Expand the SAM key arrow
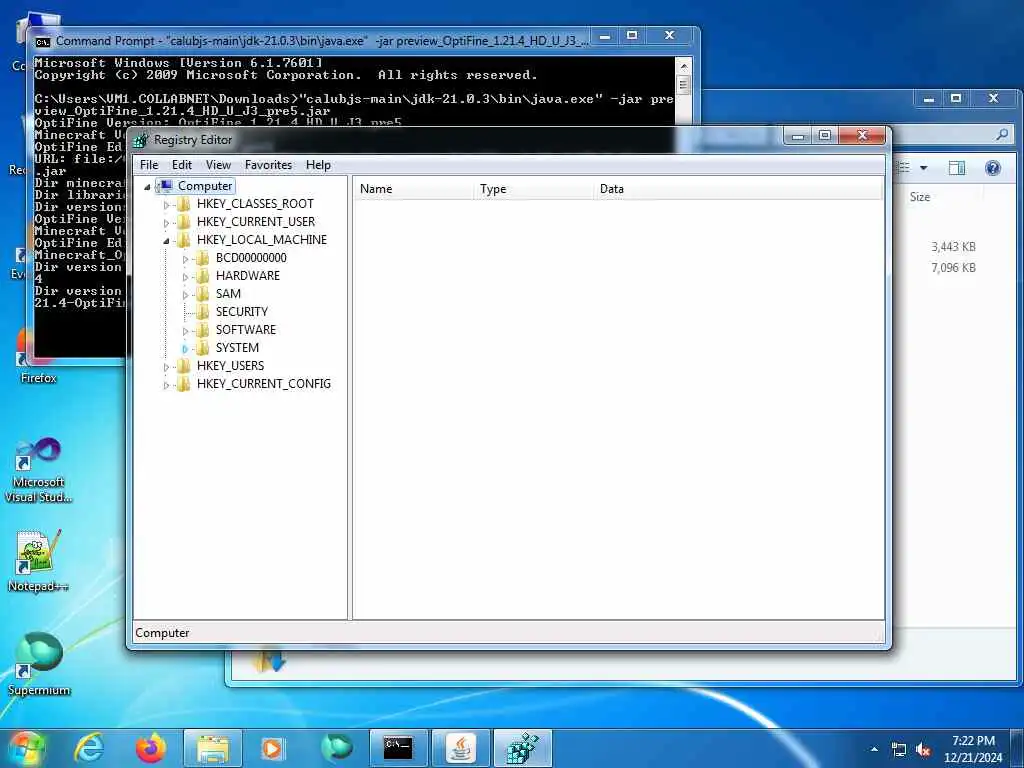This screenshot has height=768, width=1024. click(185, 295)
